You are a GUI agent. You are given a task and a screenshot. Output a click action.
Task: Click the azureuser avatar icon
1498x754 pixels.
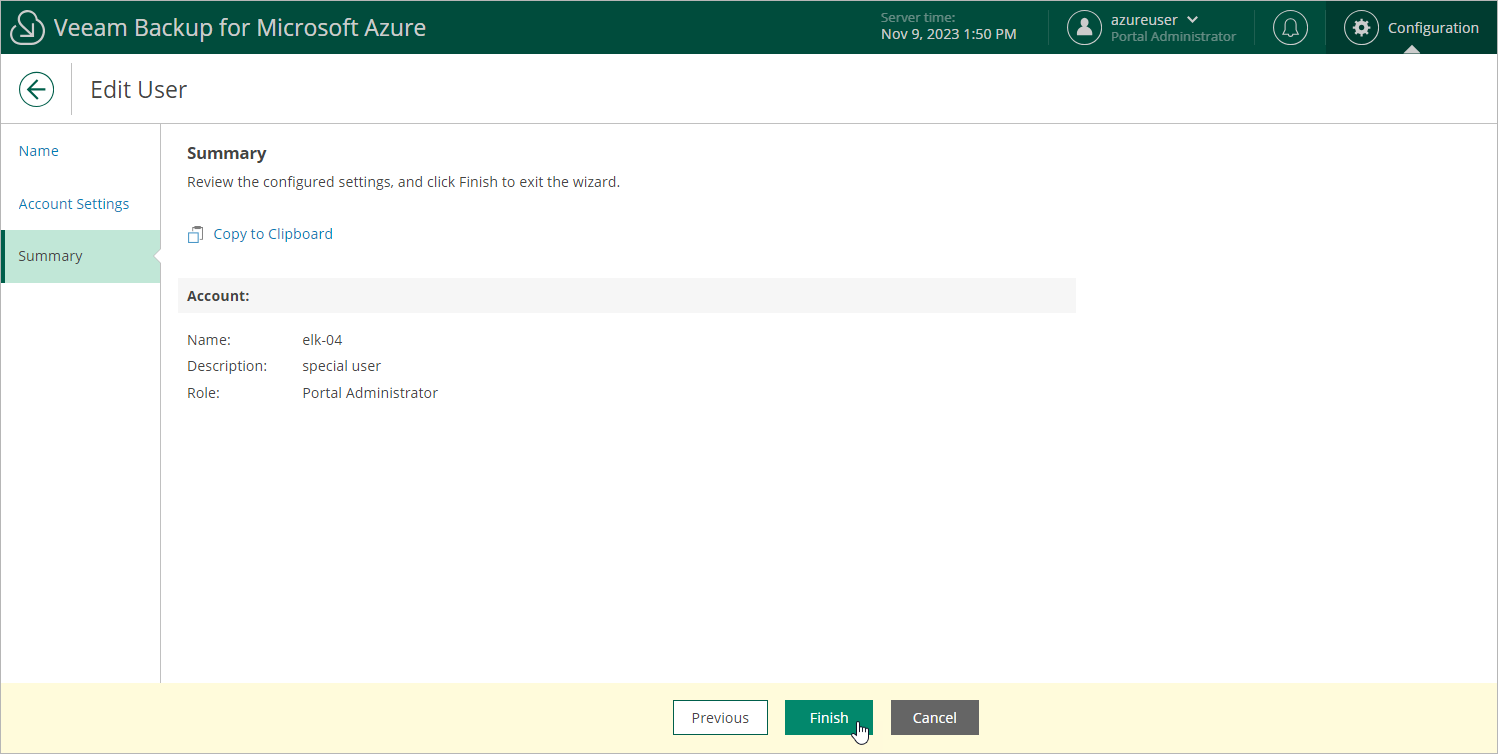coord(1084,28)
